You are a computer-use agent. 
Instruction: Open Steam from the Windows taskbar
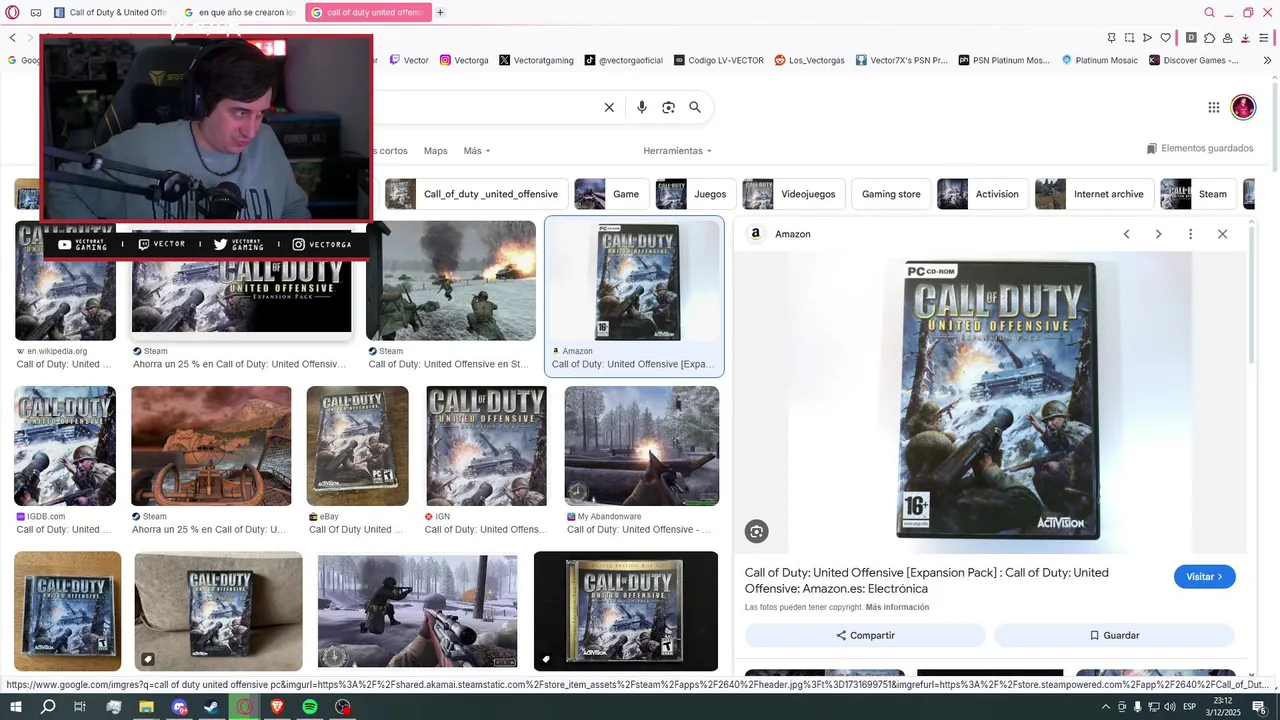pyautogui.click(x=212, y=707)
